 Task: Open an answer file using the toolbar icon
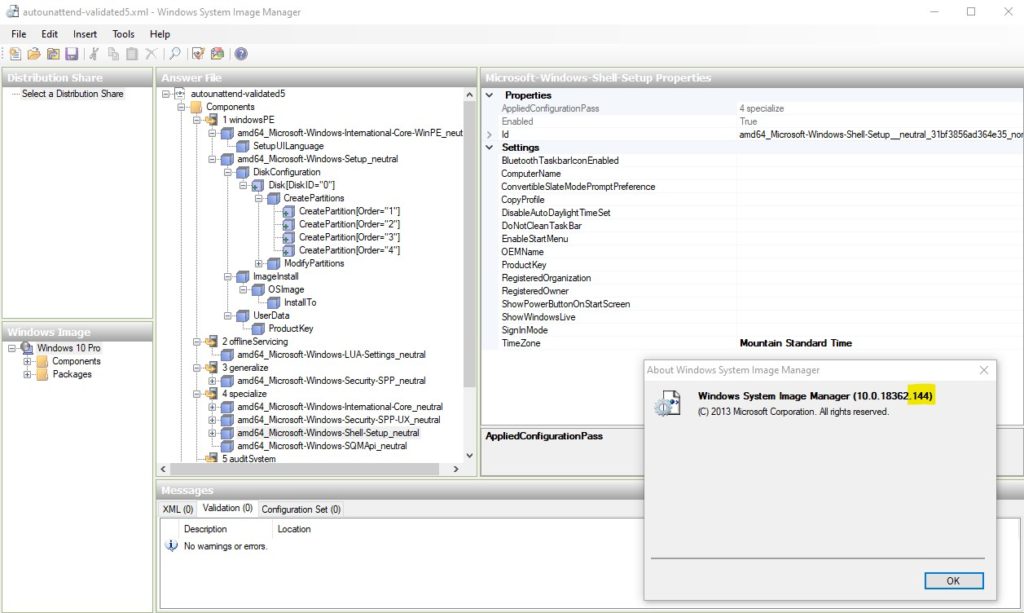(34, 53)
